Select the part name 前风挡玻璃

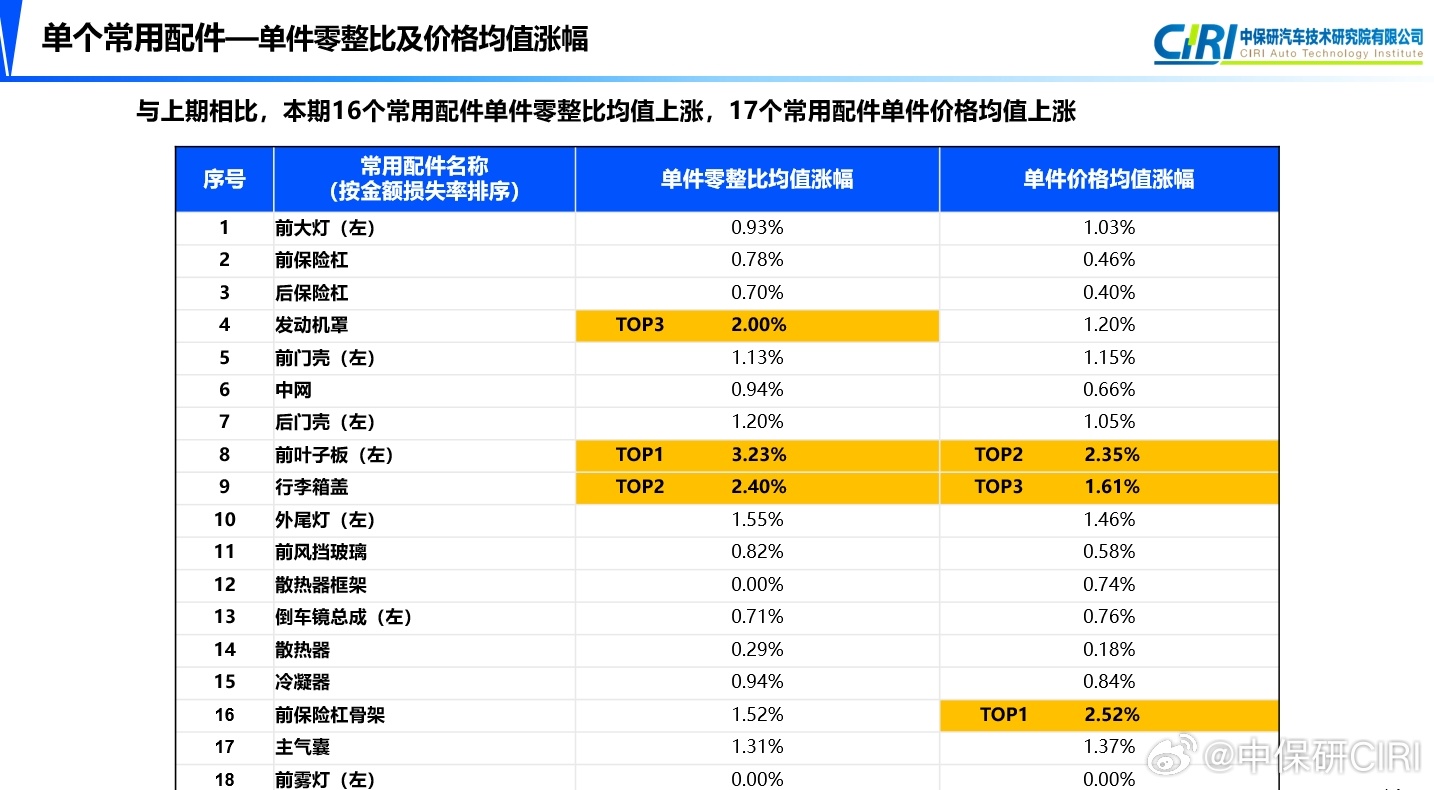point(321,552)
